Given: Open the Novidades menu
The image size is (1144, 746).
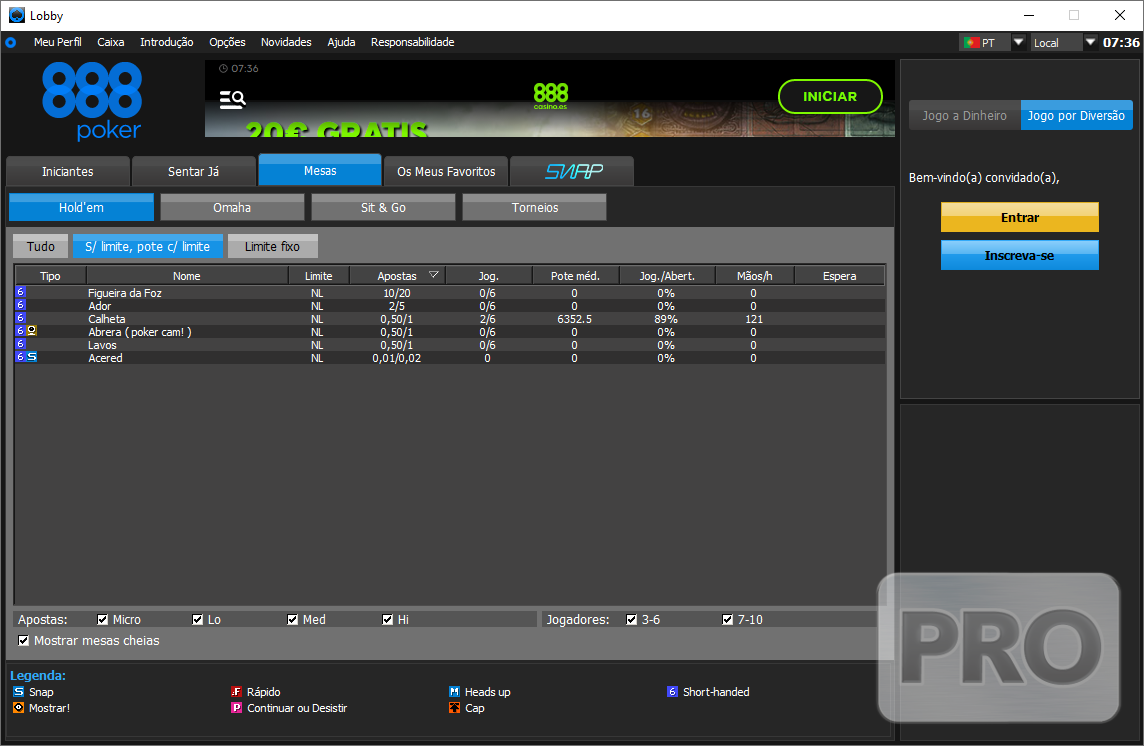Looking at the screenshot, I should click(286, 42).
